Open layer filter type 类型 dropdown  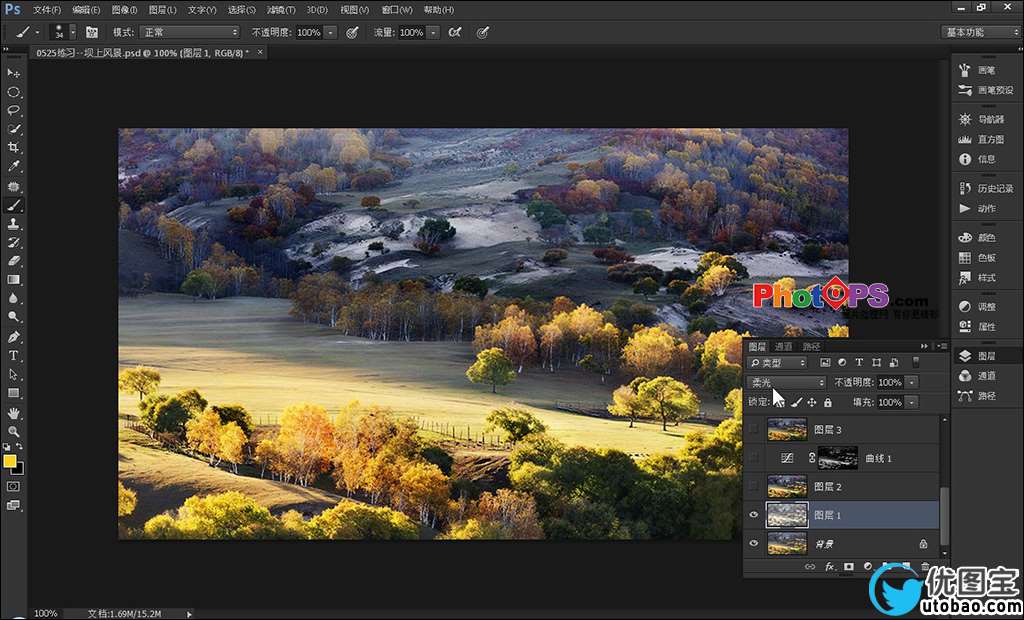pos(777,362)
